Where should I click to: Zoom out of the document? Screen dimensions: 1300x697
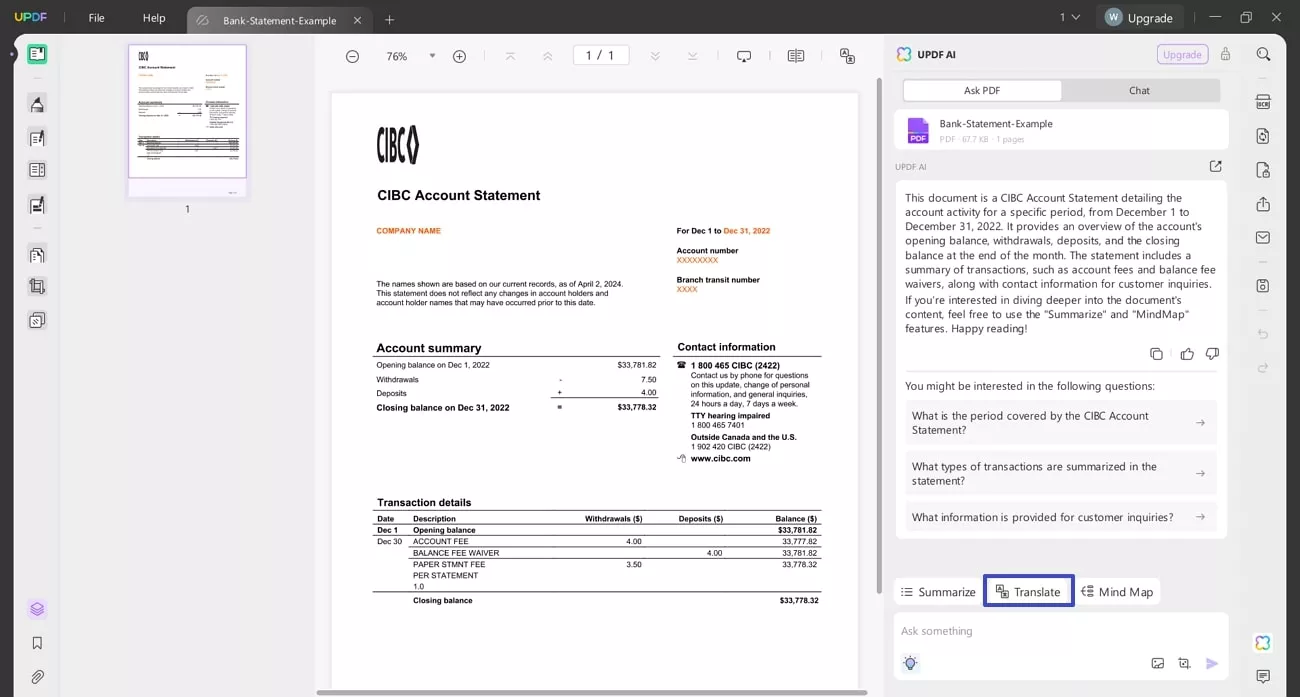click(352, 56)
